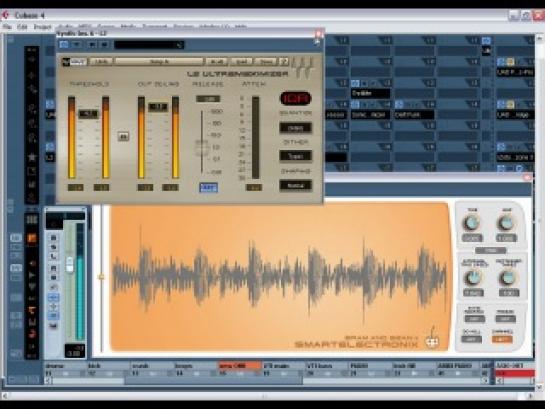Select the highlighted orange channel label
Screen dimensions: 545x409
[x=240, y=366]
